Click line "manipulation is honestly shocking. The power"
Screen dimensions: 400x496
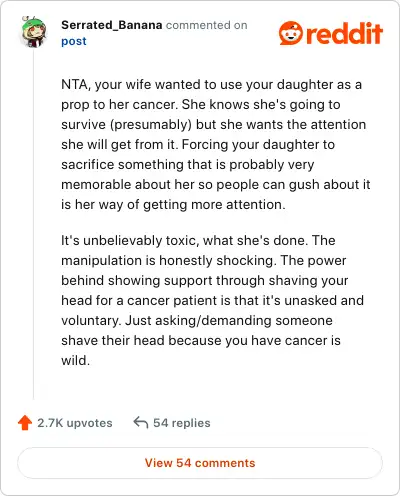(x=204, y=260)
